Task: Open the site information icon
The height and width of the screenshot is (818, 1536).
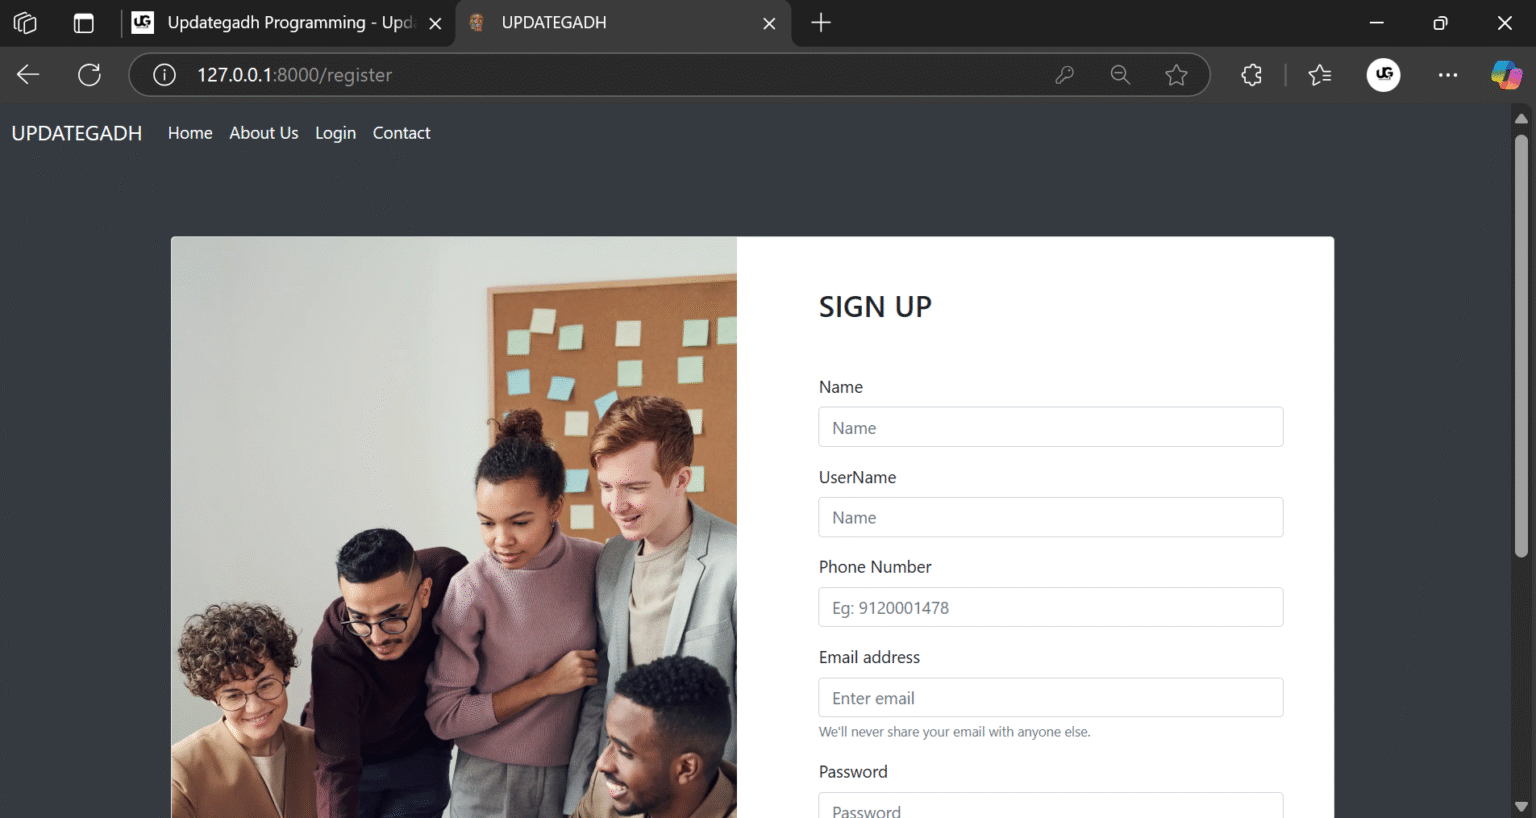Action: pos(164,75)
